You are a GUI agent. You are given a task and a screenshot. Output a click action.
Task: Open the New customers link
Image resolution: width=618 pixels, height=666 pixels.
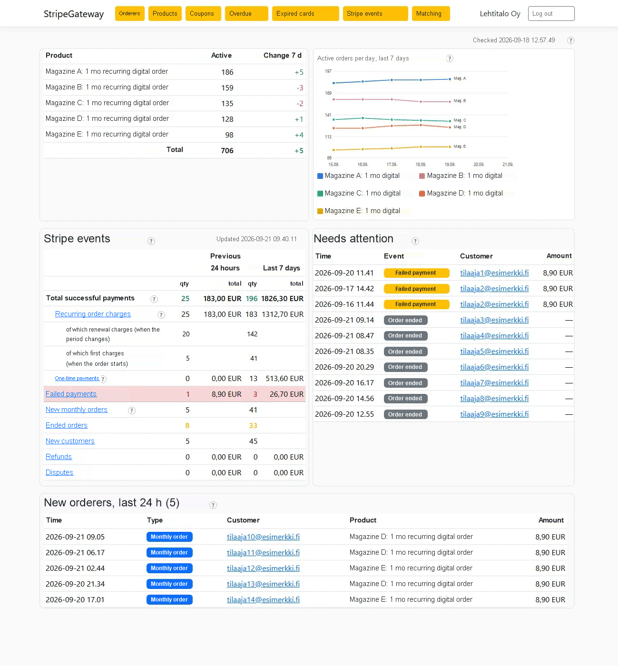tap(70, 441)
